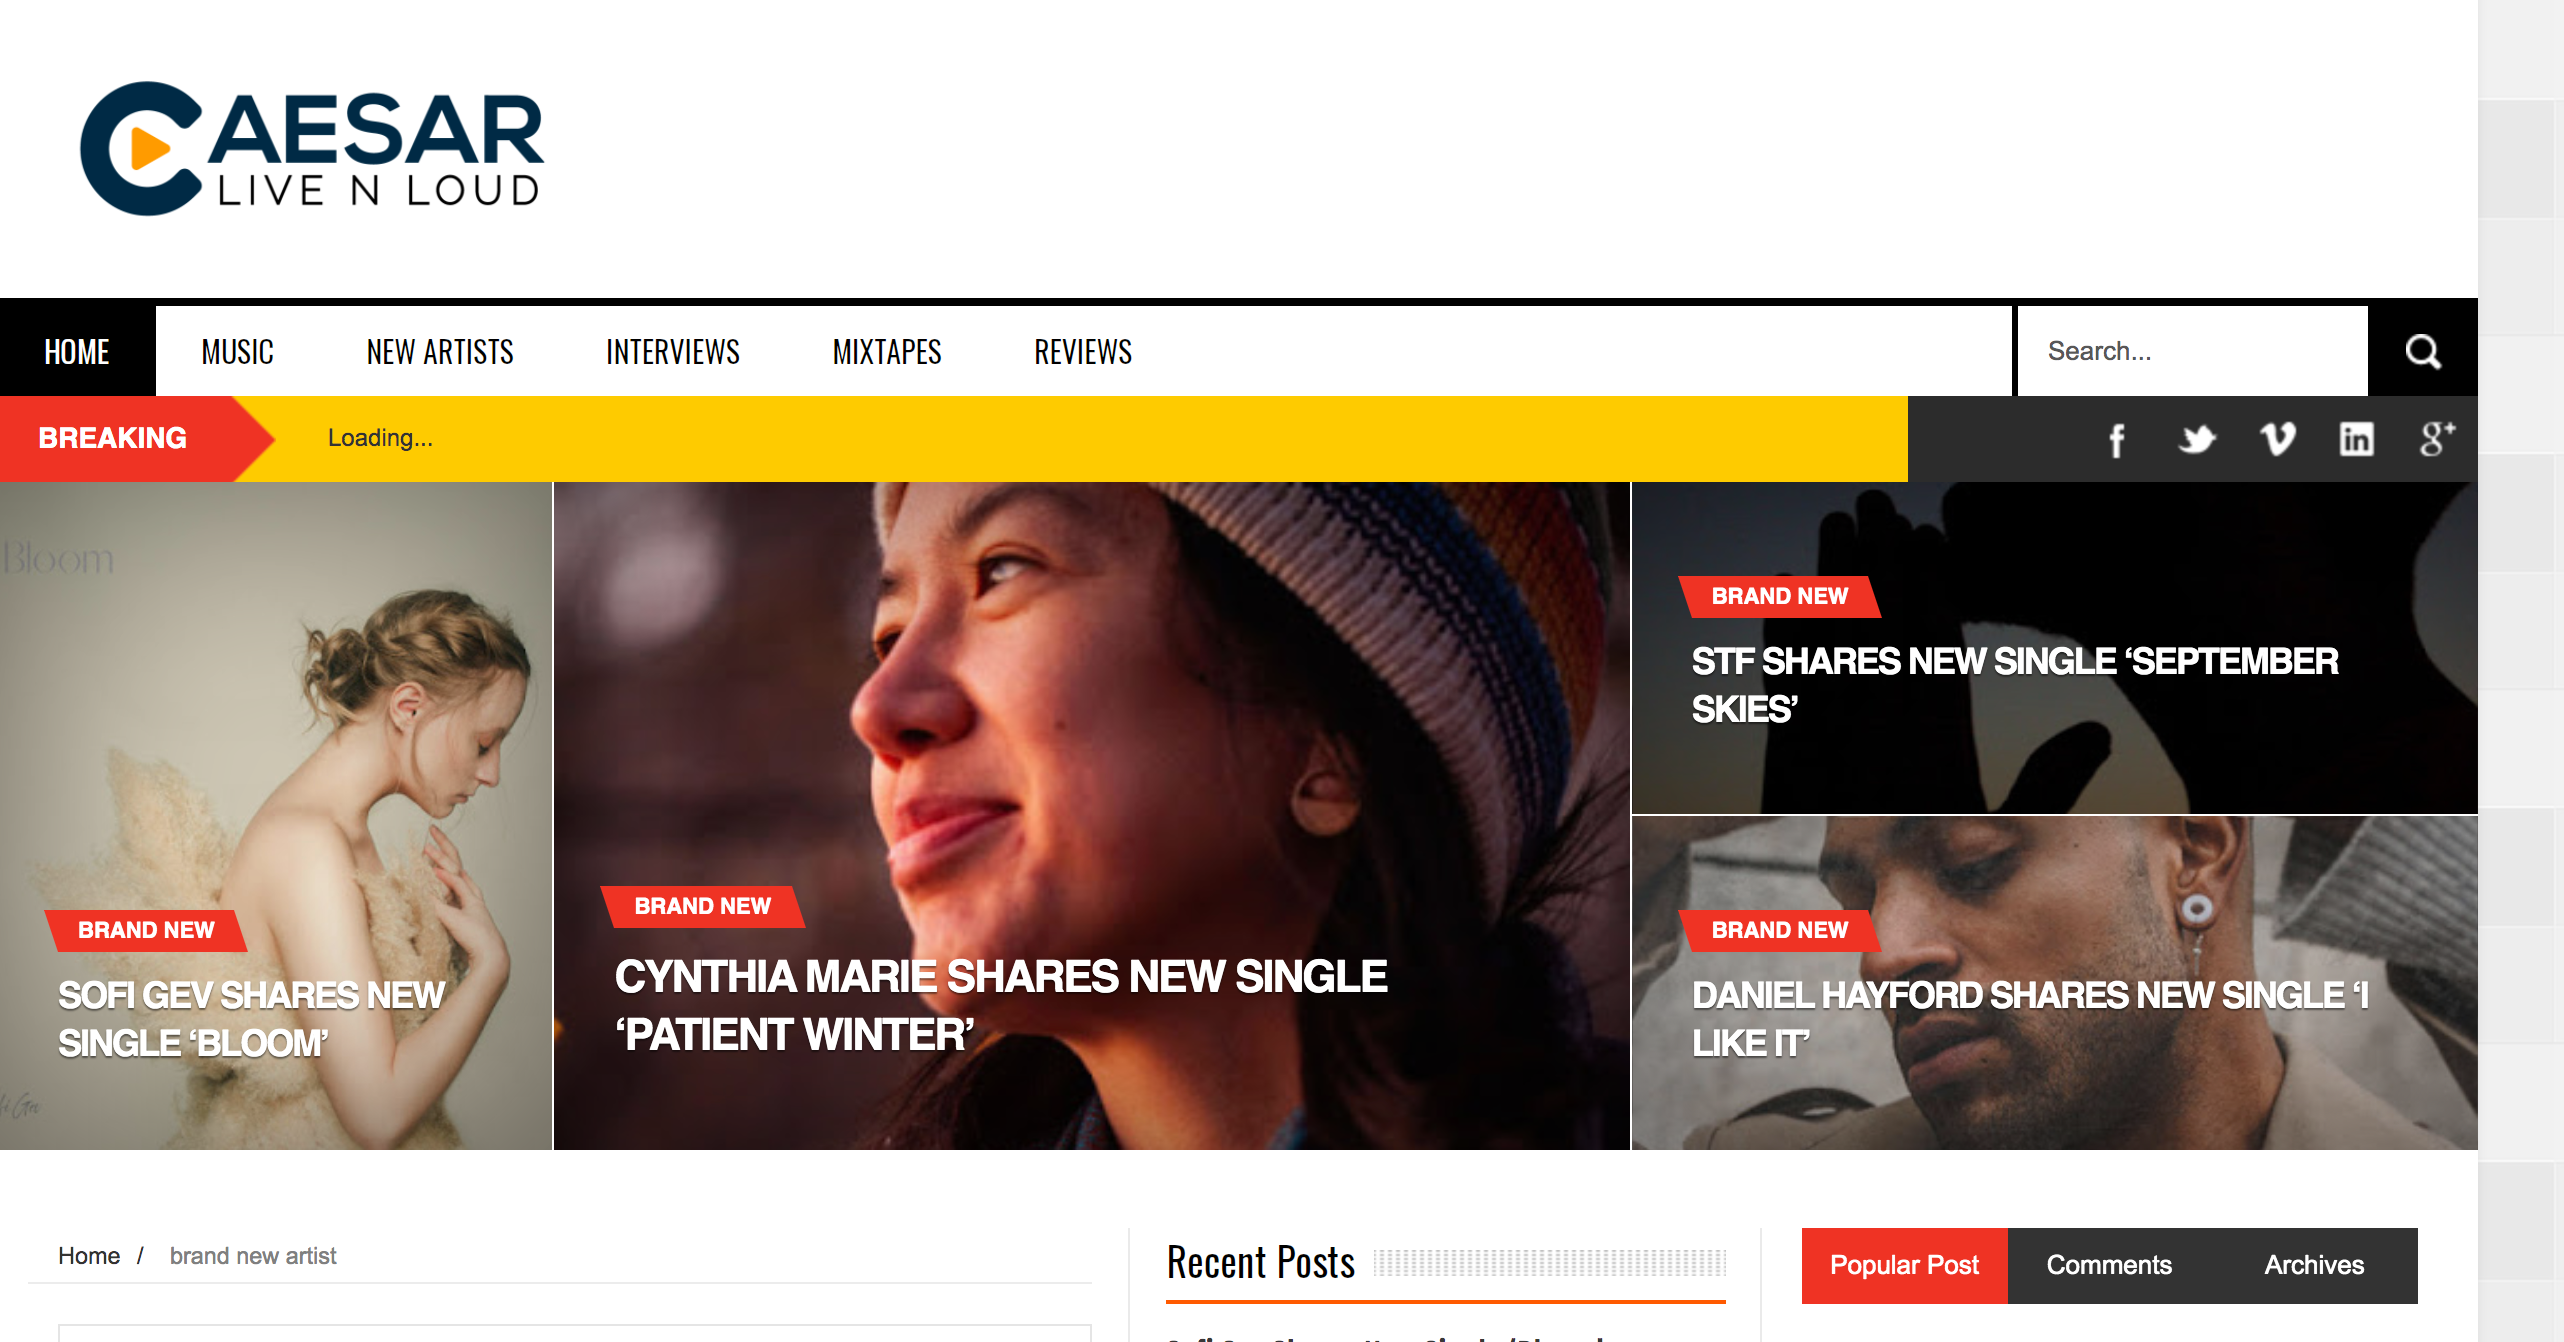The image size is (2564, 1342).
Task: Select the Home menu item
Action: pos(77,351)
